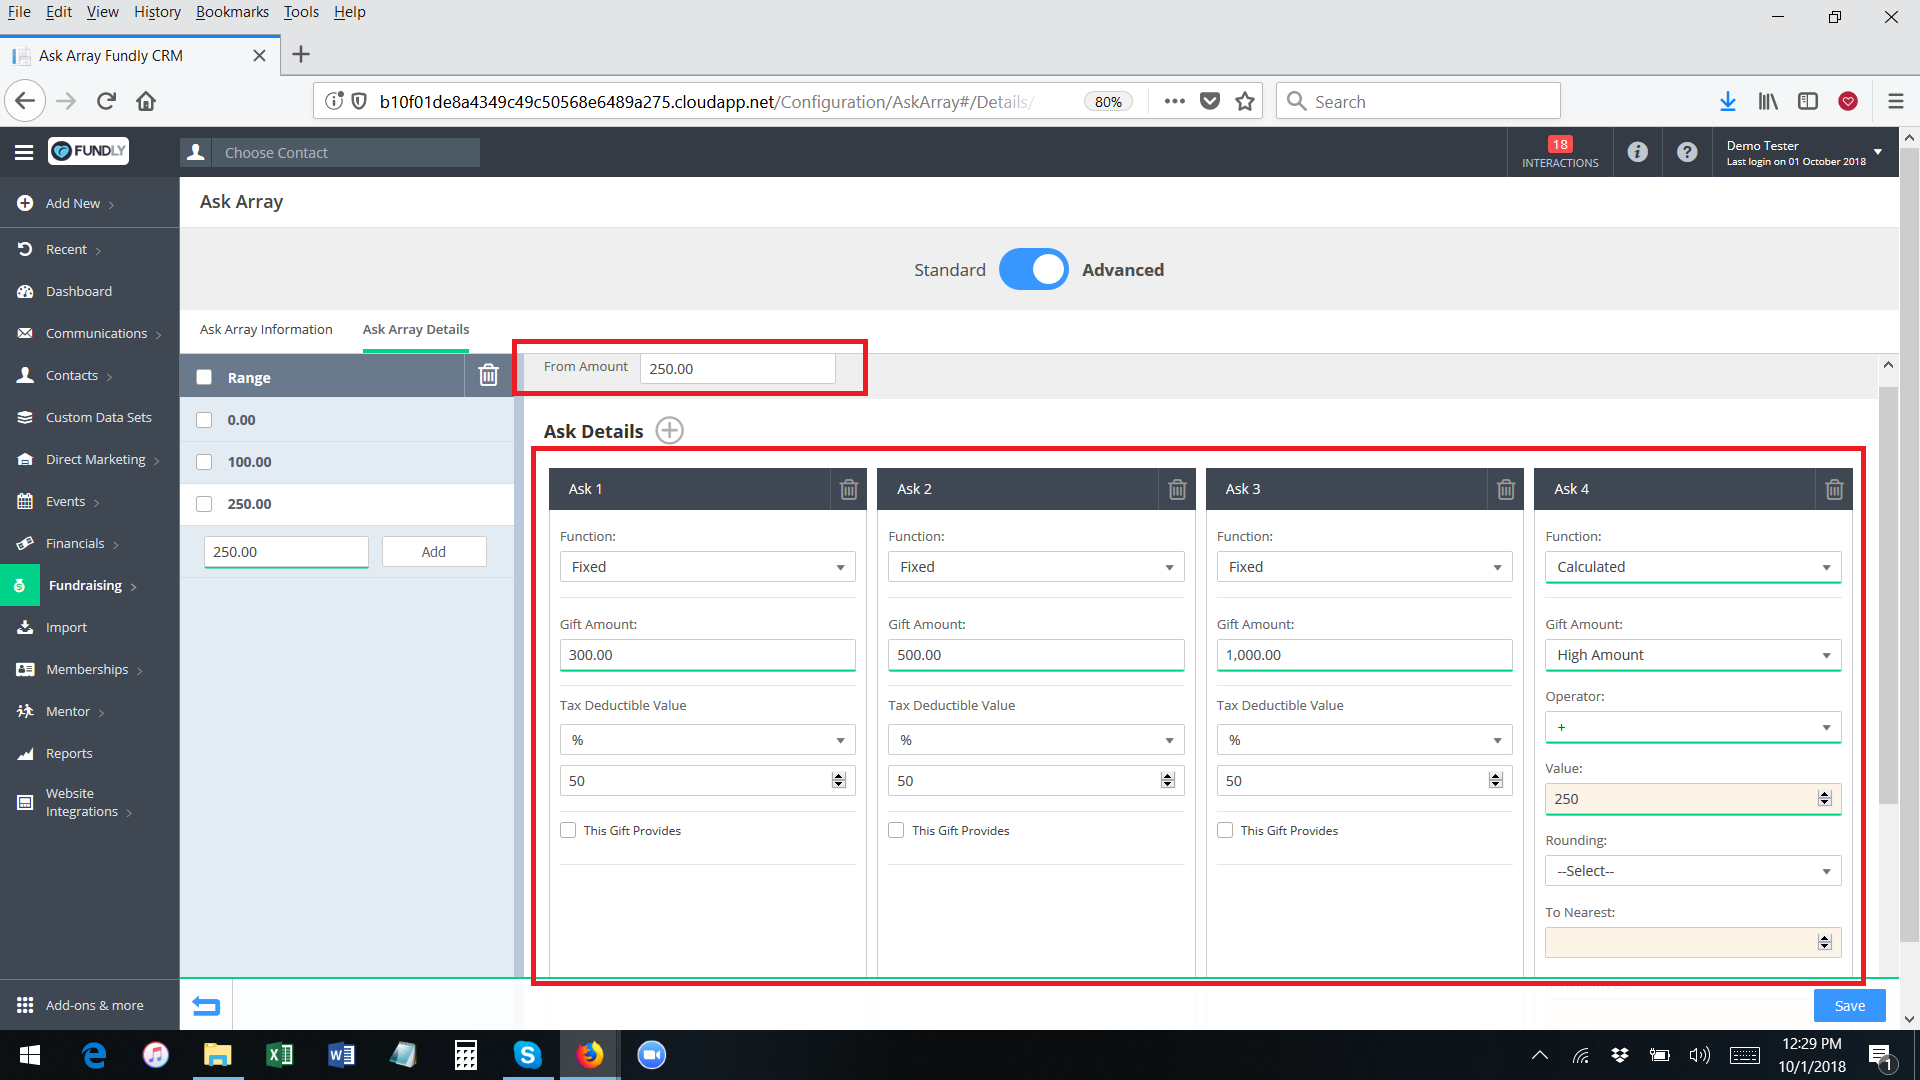Delete Ask 4 with trash icon
The image size is (1920, 1080).
click(x=1834, y=489)
